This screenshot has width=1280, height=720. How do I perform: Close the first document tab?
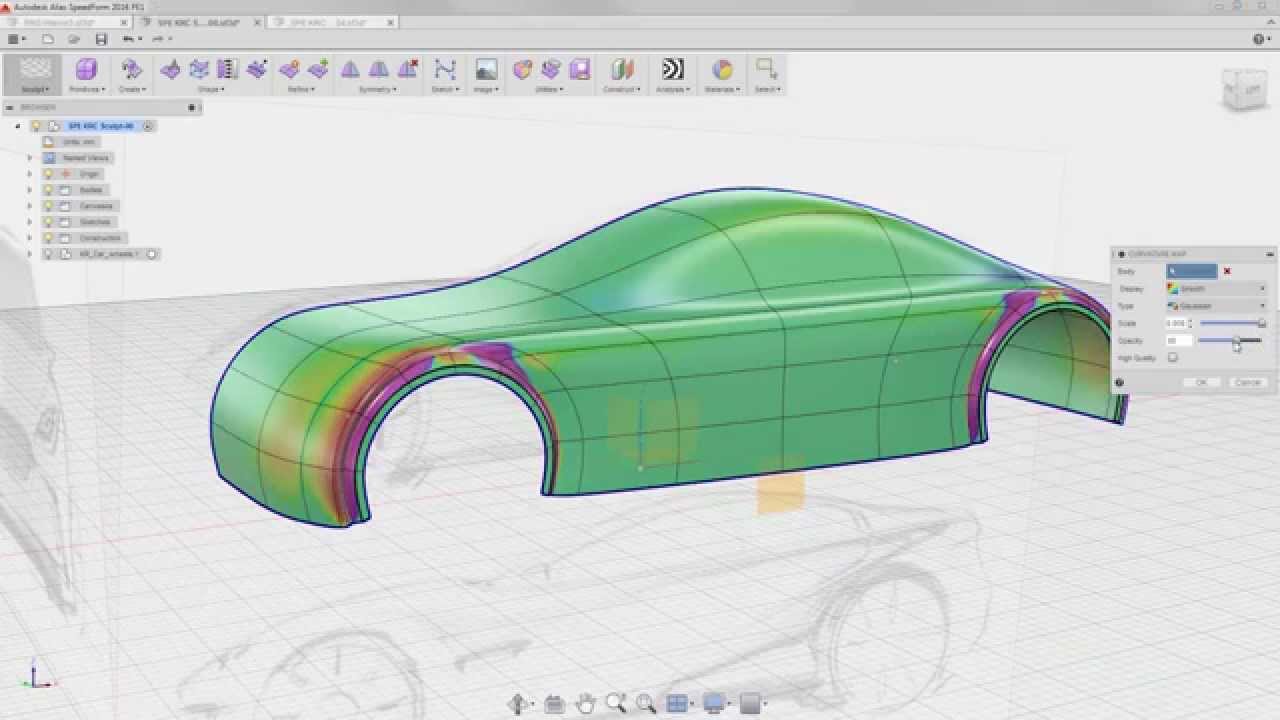(x=124, y=21)
